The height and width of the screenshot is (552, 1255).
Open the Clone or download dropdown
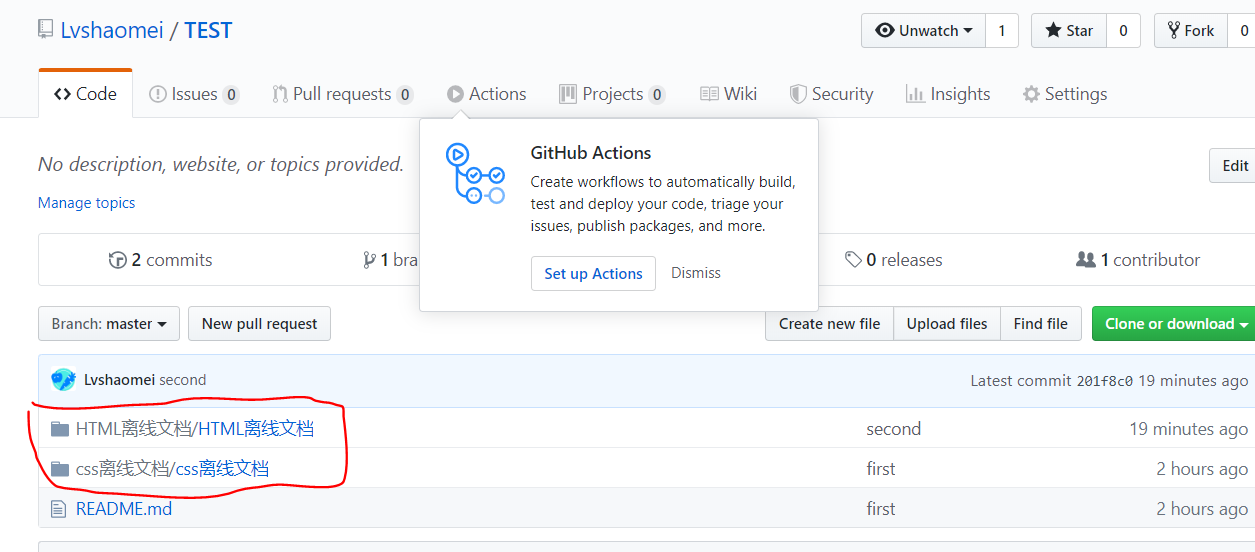pos(1175,323)
